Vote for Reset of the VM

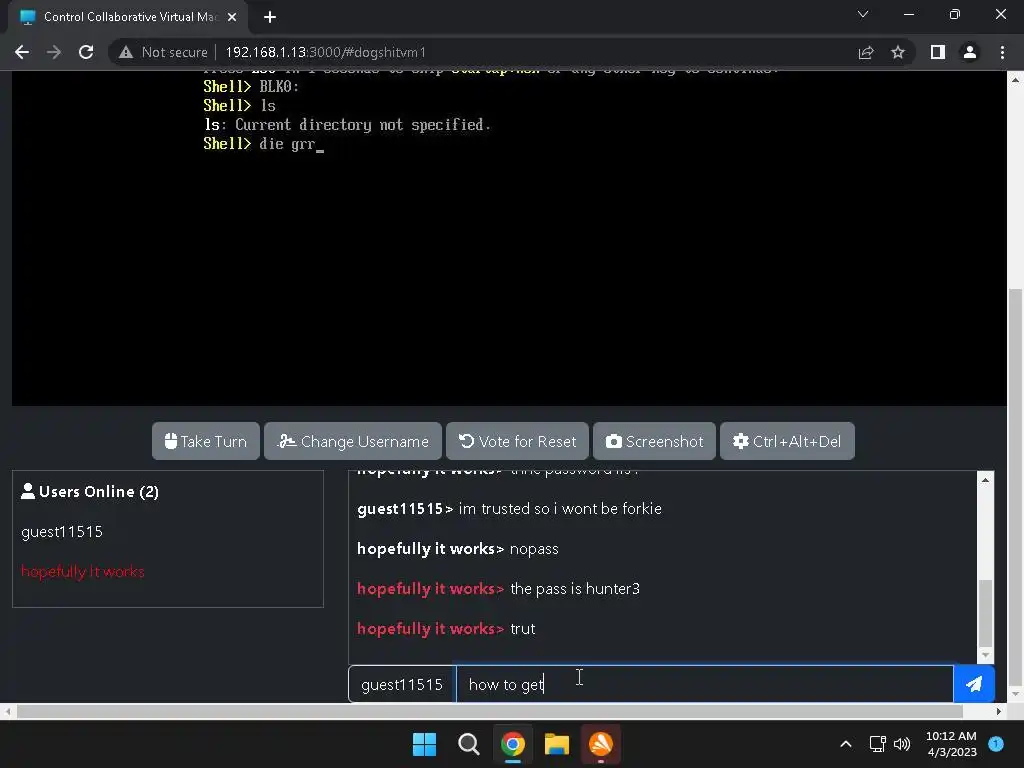pyautogui.click(x=517, y=441)
